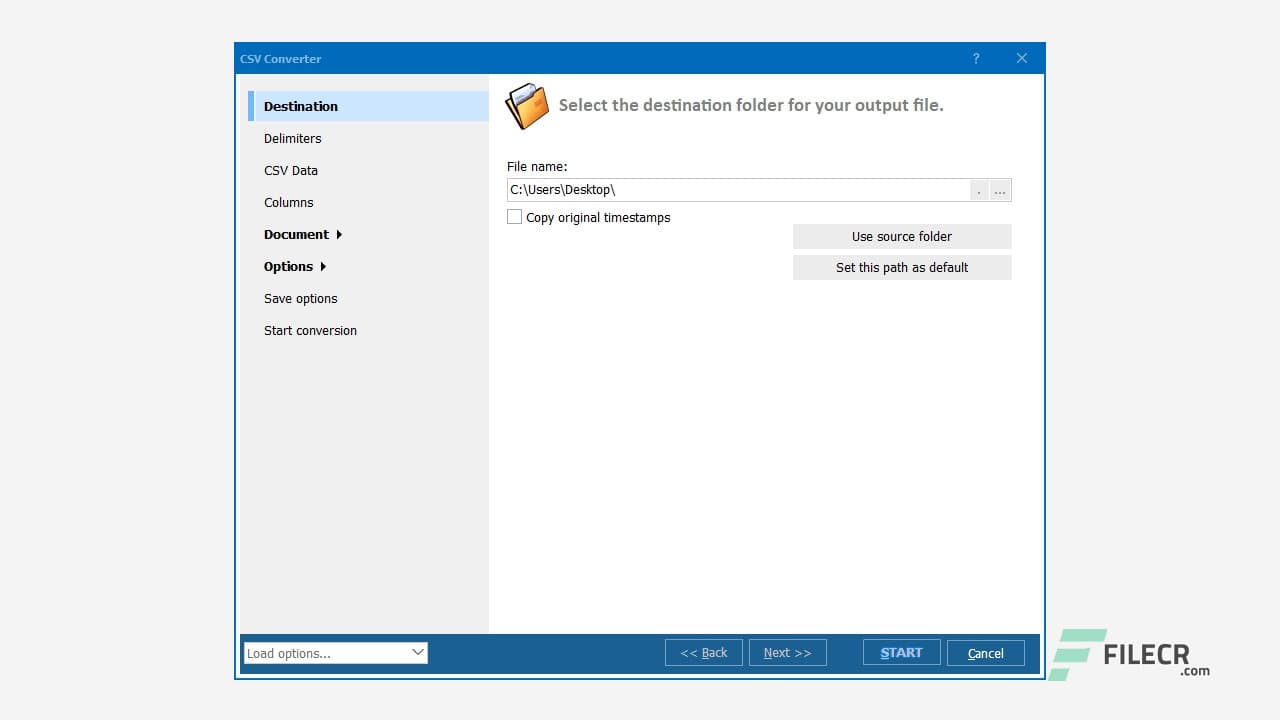Open the help via the question mark icon
Viewport: 1280px width, 720px height.
975,58
